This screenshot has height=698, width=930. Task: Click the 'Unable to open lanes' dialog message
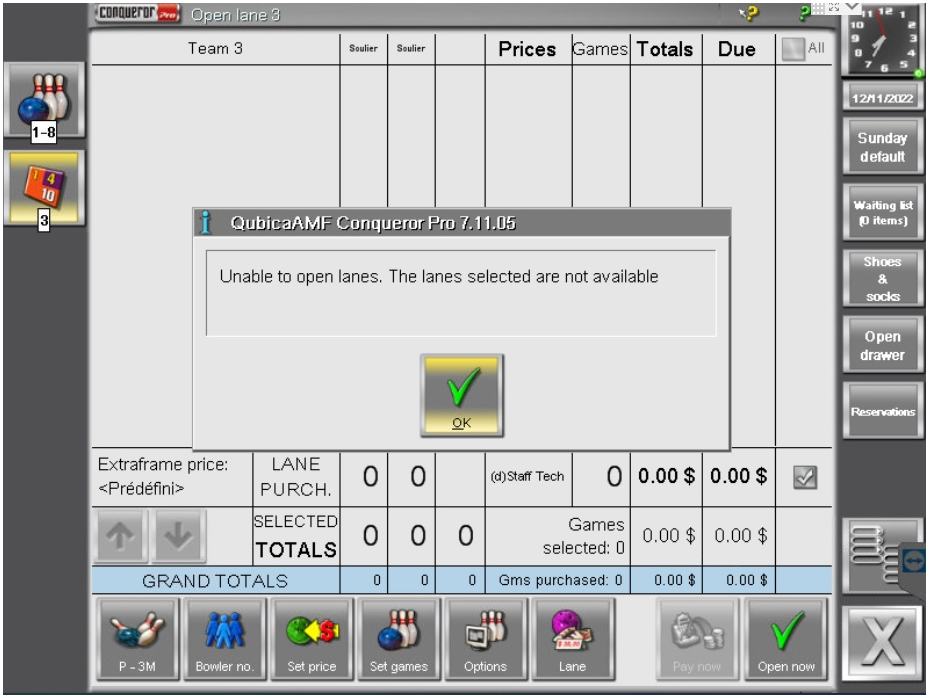tap(439, 276)
